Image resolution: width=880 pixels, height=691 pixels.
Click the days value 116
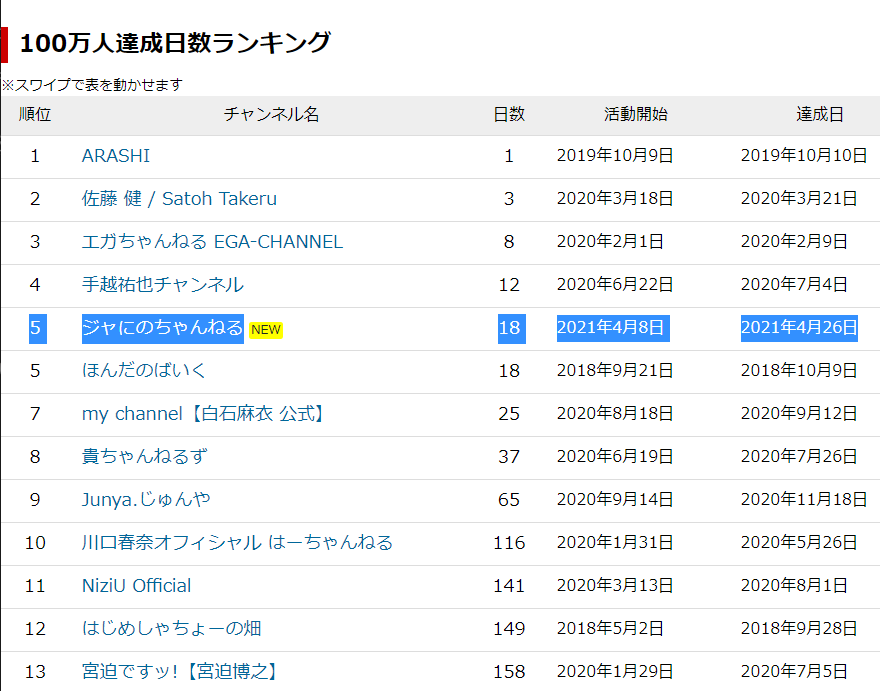509,543
